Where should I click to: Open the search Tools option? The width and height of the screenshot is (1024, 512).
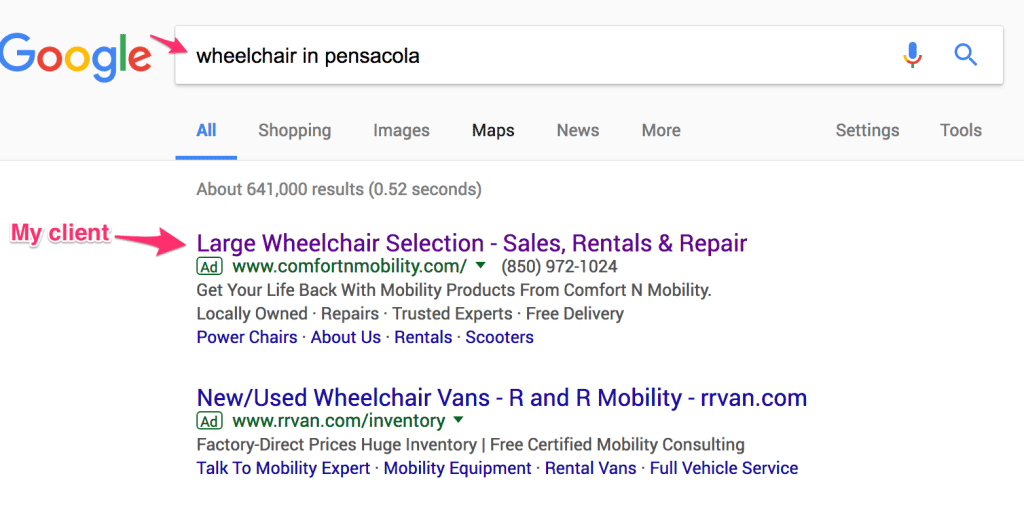click(x=961, y=131)
